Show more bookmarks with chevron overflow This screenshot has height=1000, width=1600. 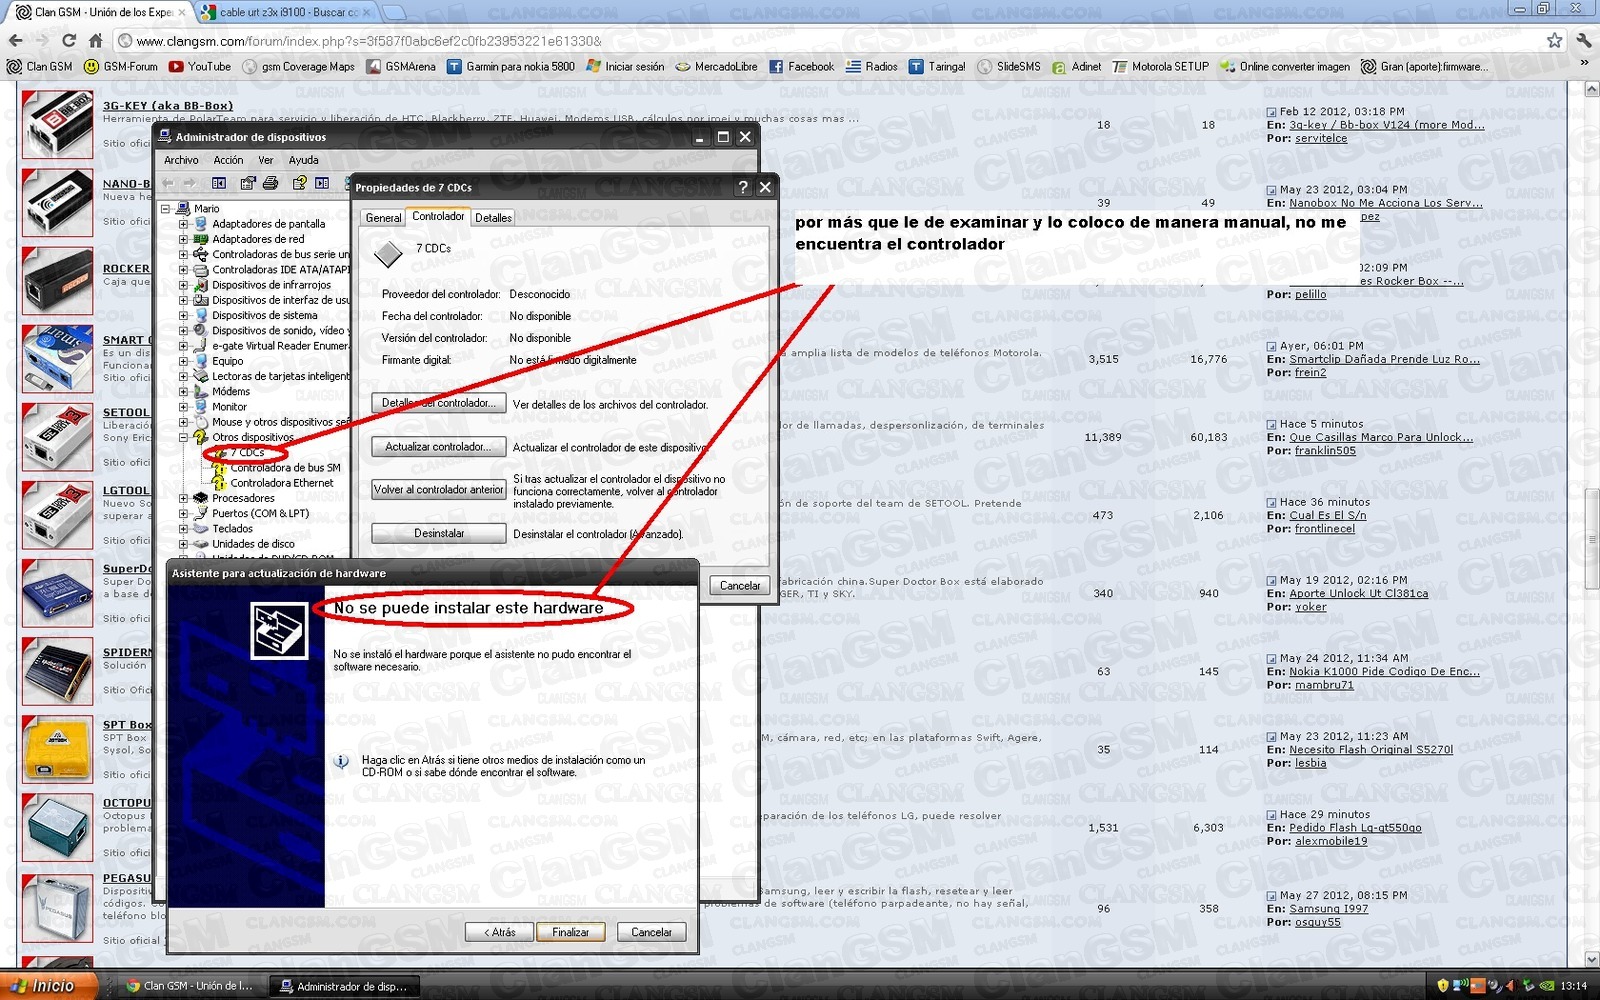pyautogui.click(x=1584, y=64)
